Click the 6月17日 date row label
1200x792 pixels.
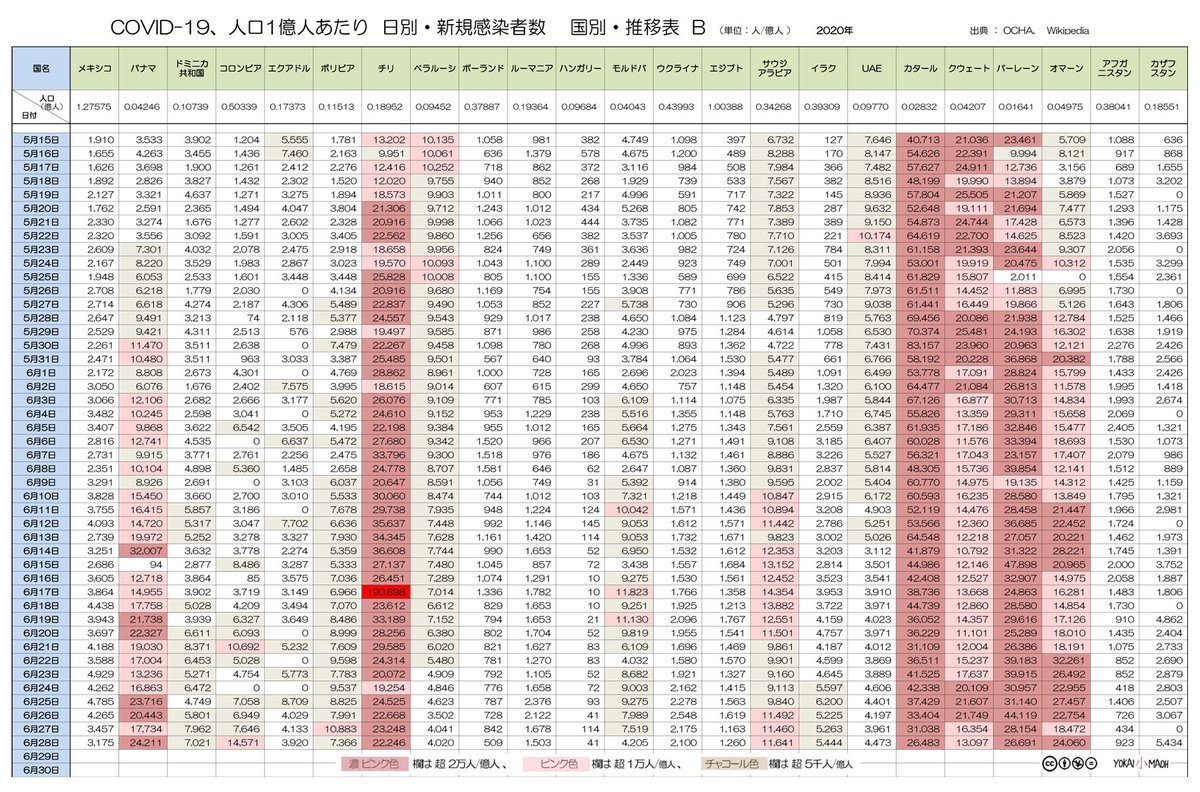click(x=43, y=592)
